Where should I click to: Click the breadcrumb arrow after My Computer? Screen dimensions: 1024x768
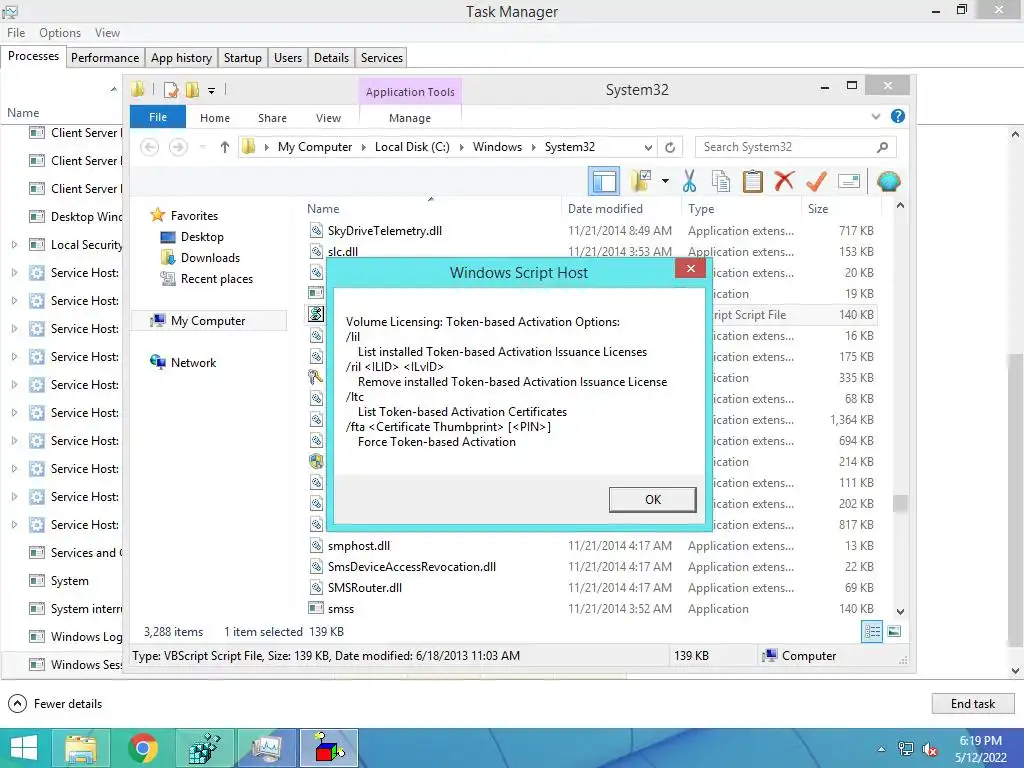pyautogui.click(x=364, y=148)
